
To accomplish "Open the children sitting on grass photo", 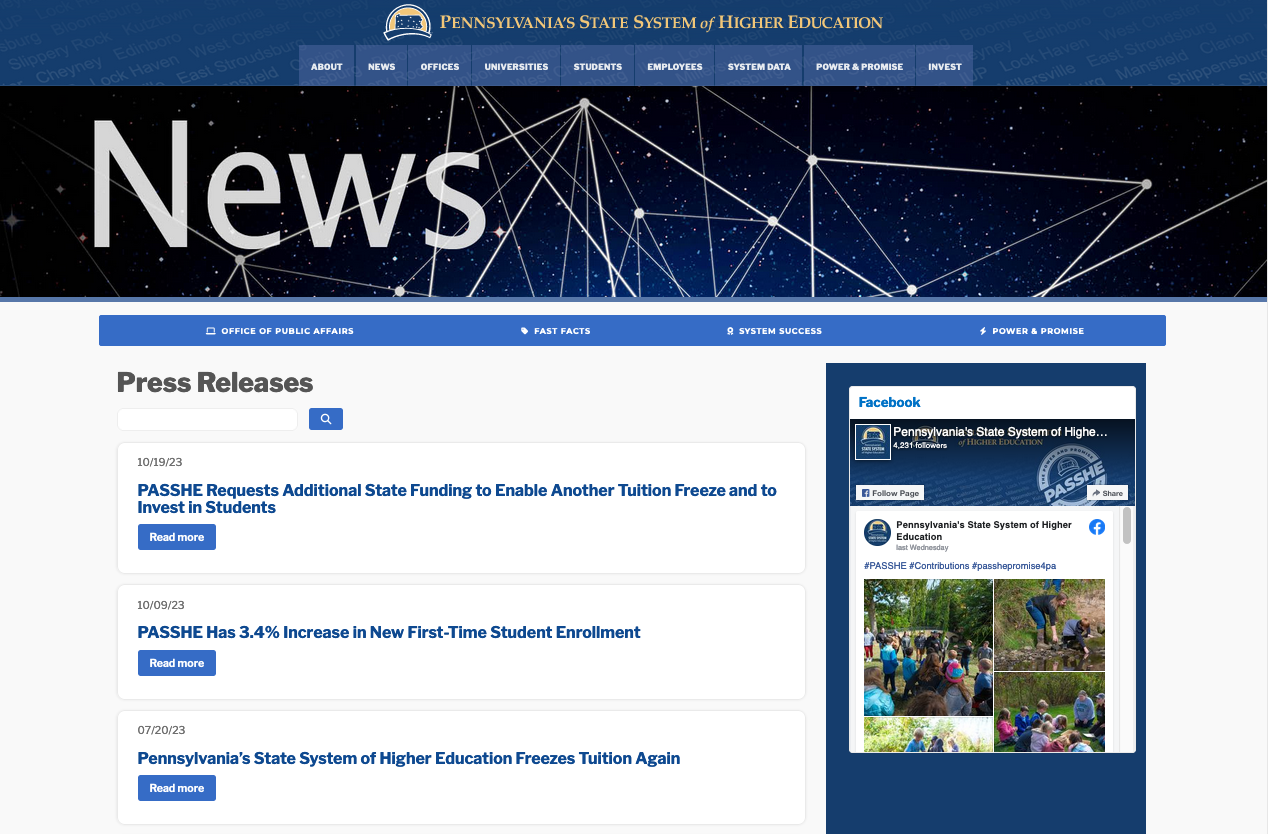I will (1050, 712).
